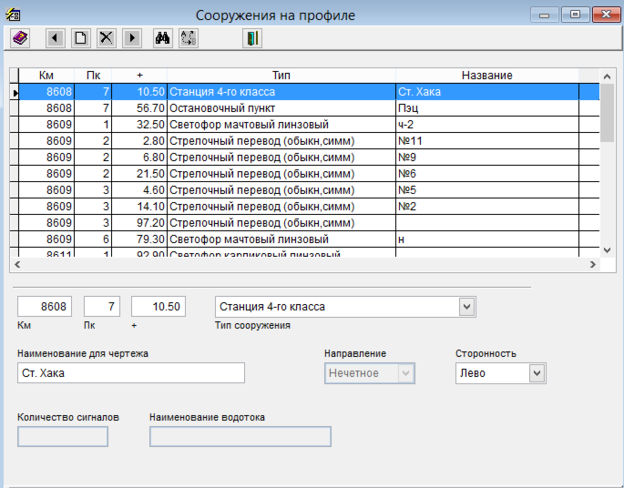The image size is (624, 488).
Task: Open the Направление dropdown
Action: (x=405, y=373)
